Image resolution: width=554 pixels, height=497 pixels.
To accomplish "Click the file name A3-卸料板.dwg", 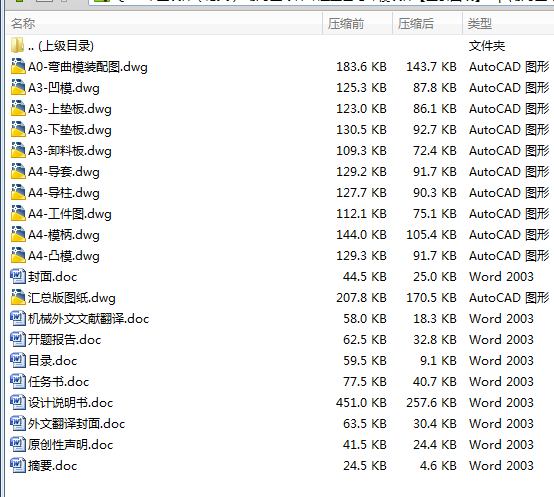I will point(70,151).
